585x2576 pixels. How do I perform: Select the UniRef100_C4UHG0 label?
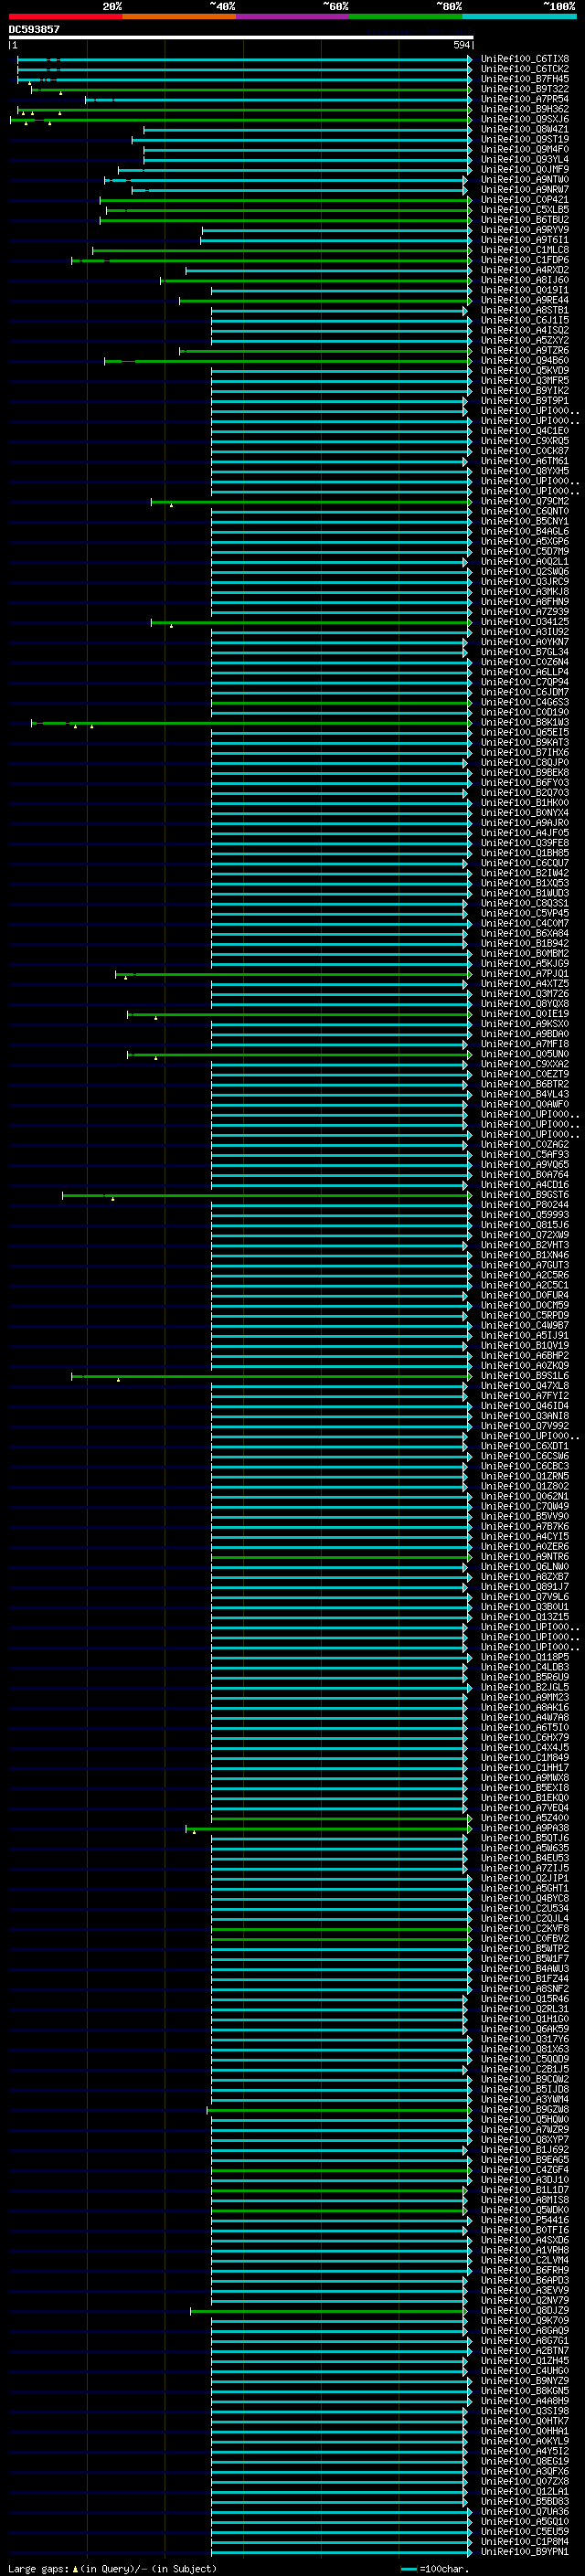click(x=525, y=2371)
